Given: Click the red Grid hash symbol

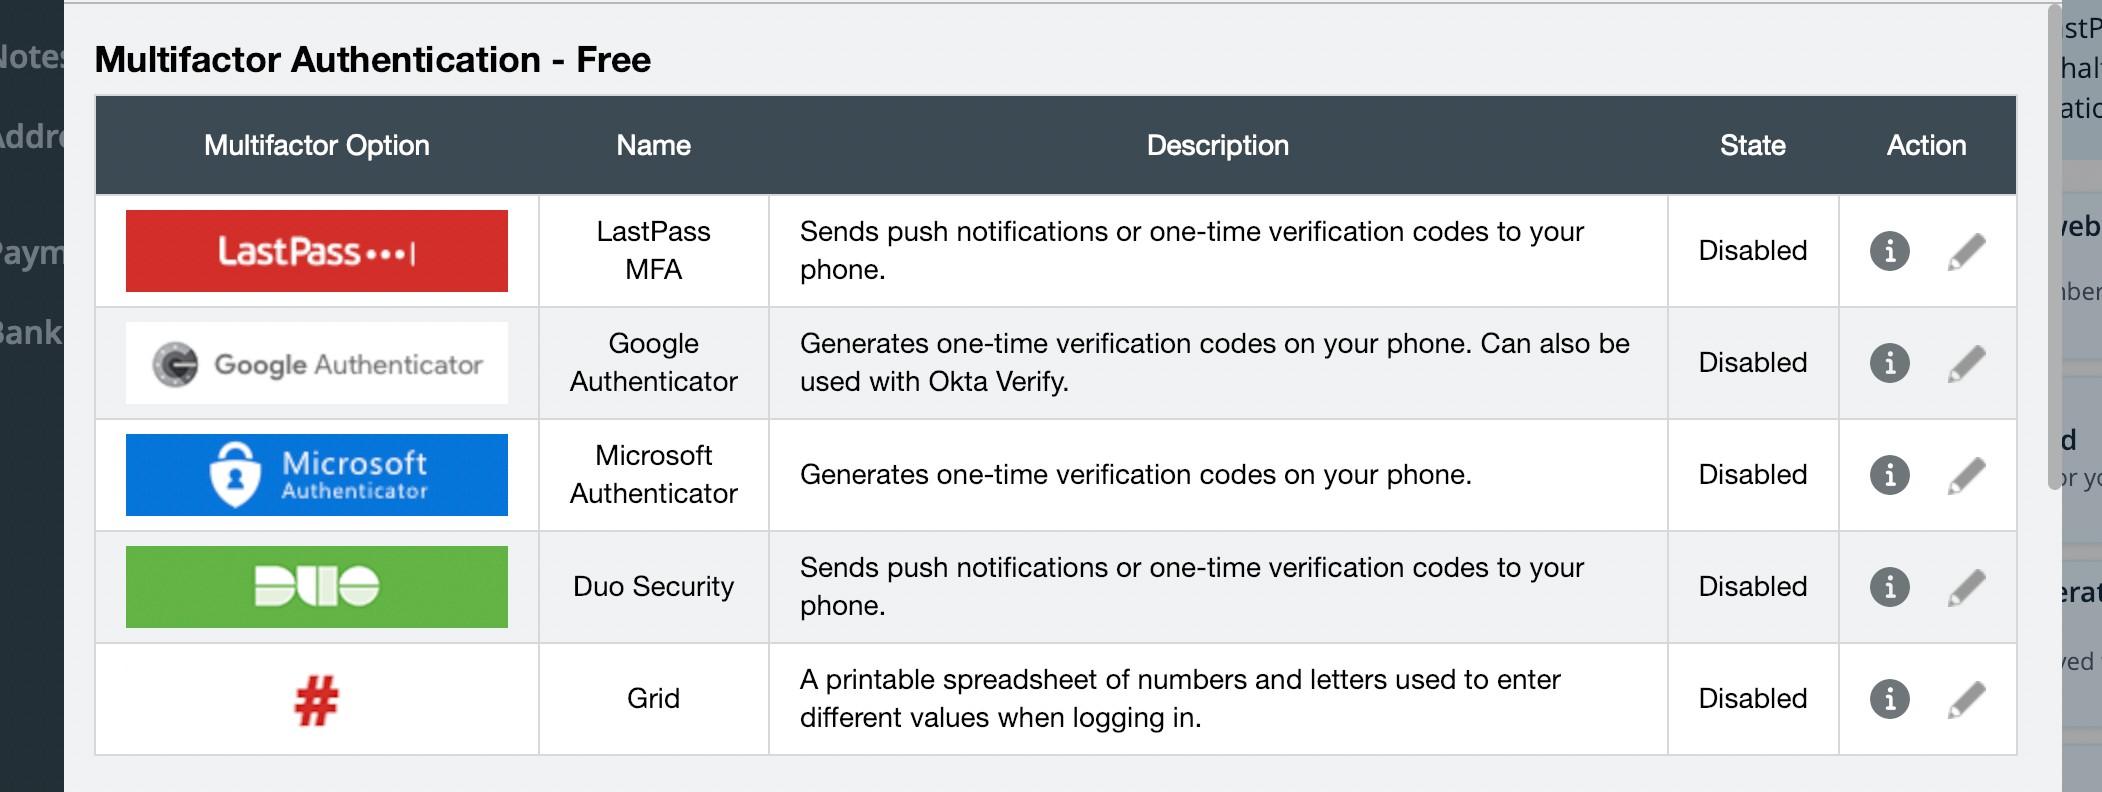Looking at the screenshot, I should (x=316, y=700).
